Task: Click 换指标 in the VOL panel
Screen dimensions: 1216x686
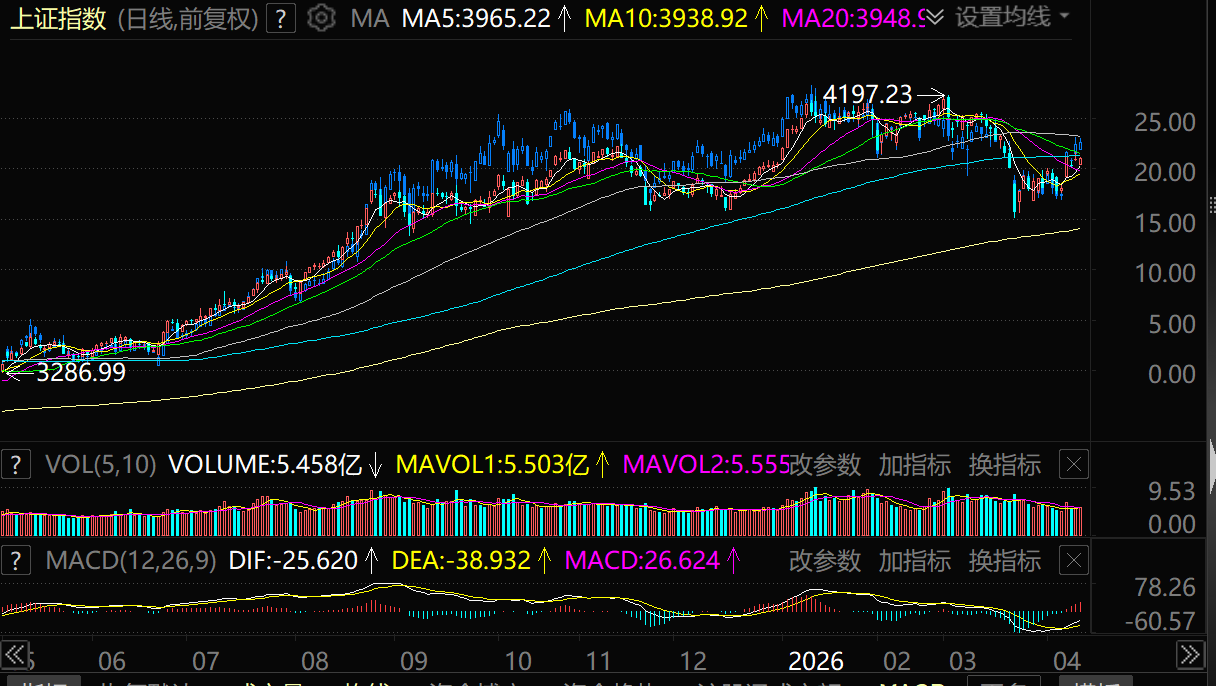Action: point(1004,465)
